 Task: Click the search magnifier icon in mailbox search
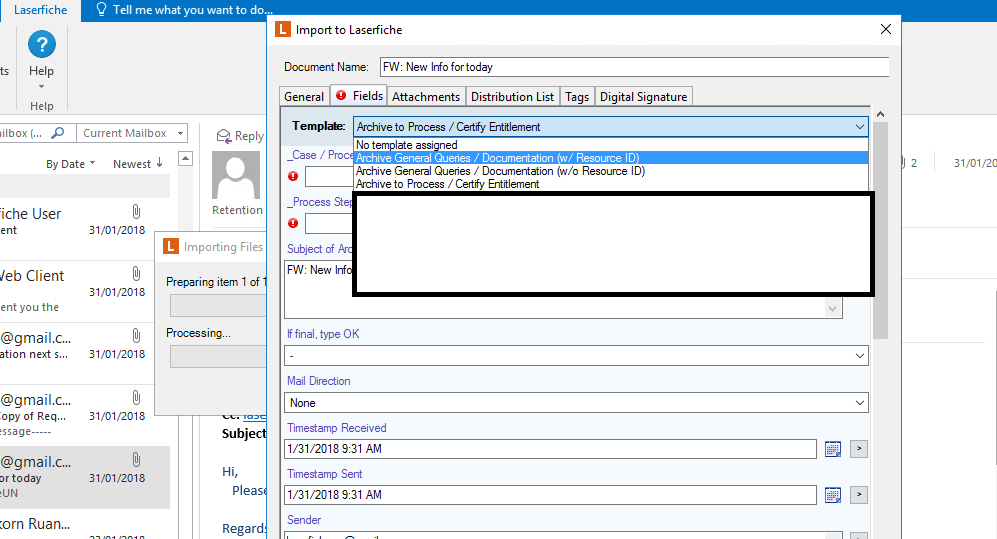point(57,133)
